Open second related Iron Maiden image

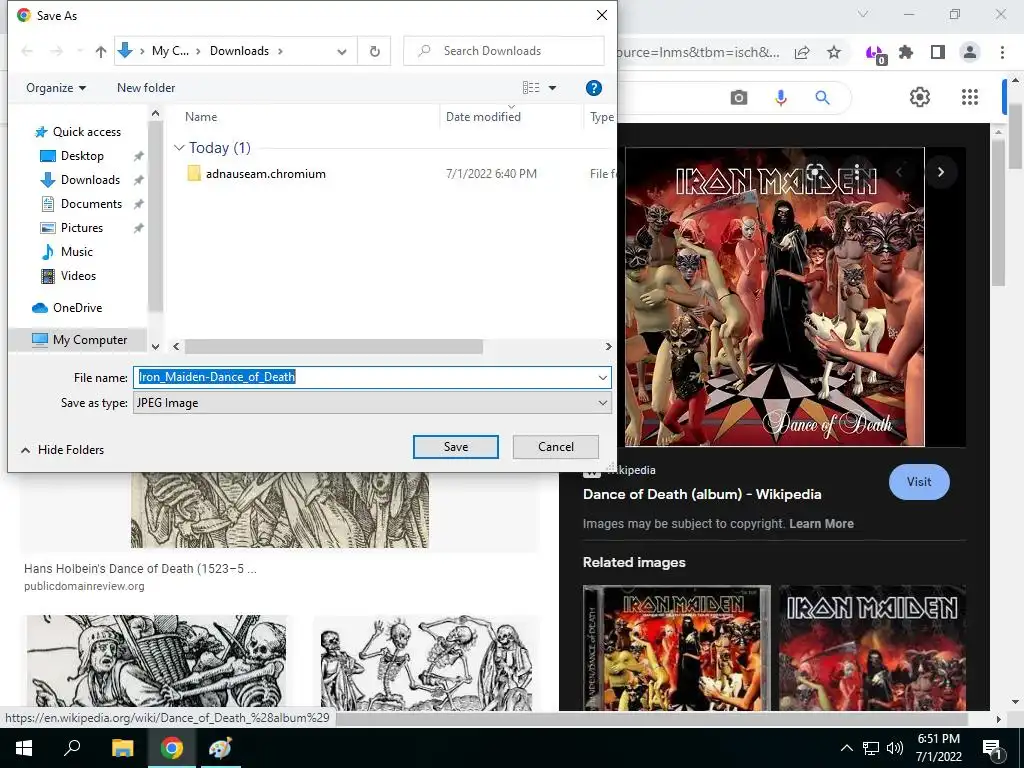tap(872, 648)
